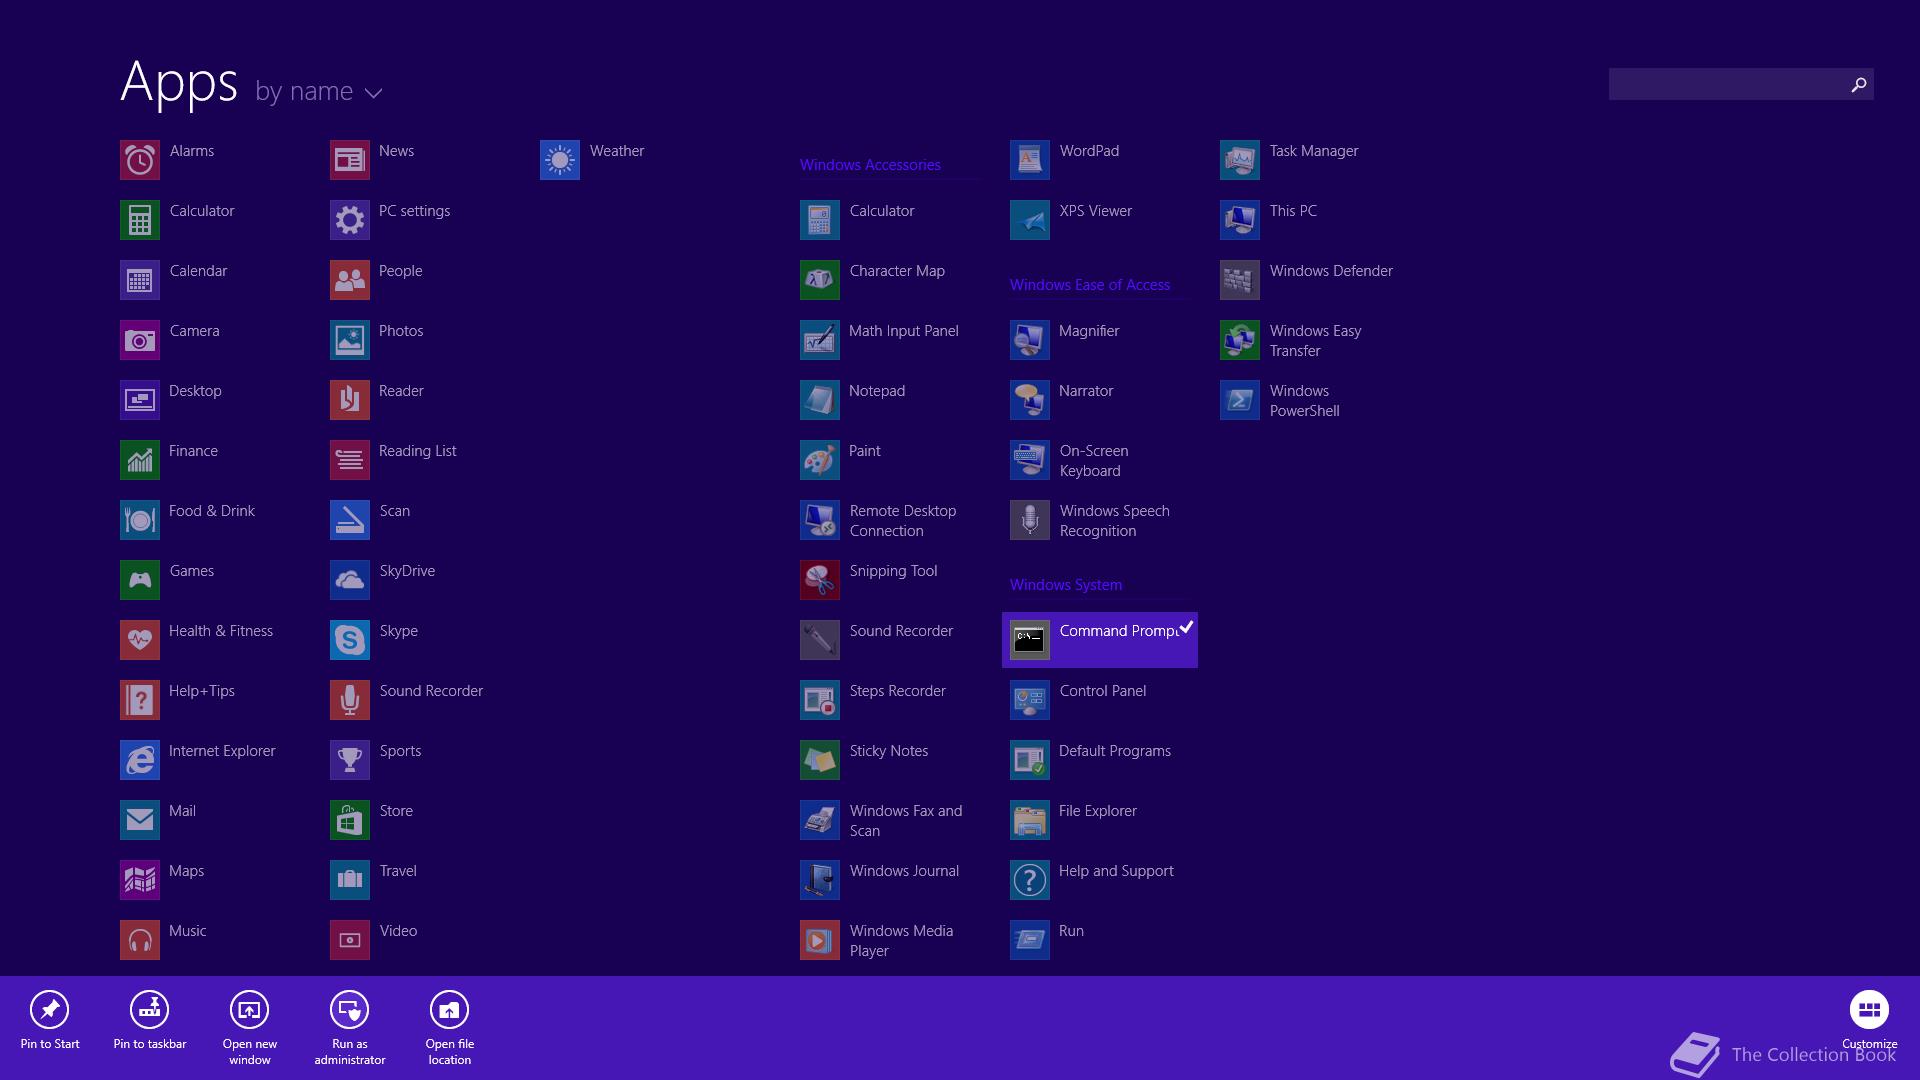Viewport: 1920px width, 1080px height.
Task: Open Sticky Notes icon
Action: pyautogui.click(x=820, y=760)
